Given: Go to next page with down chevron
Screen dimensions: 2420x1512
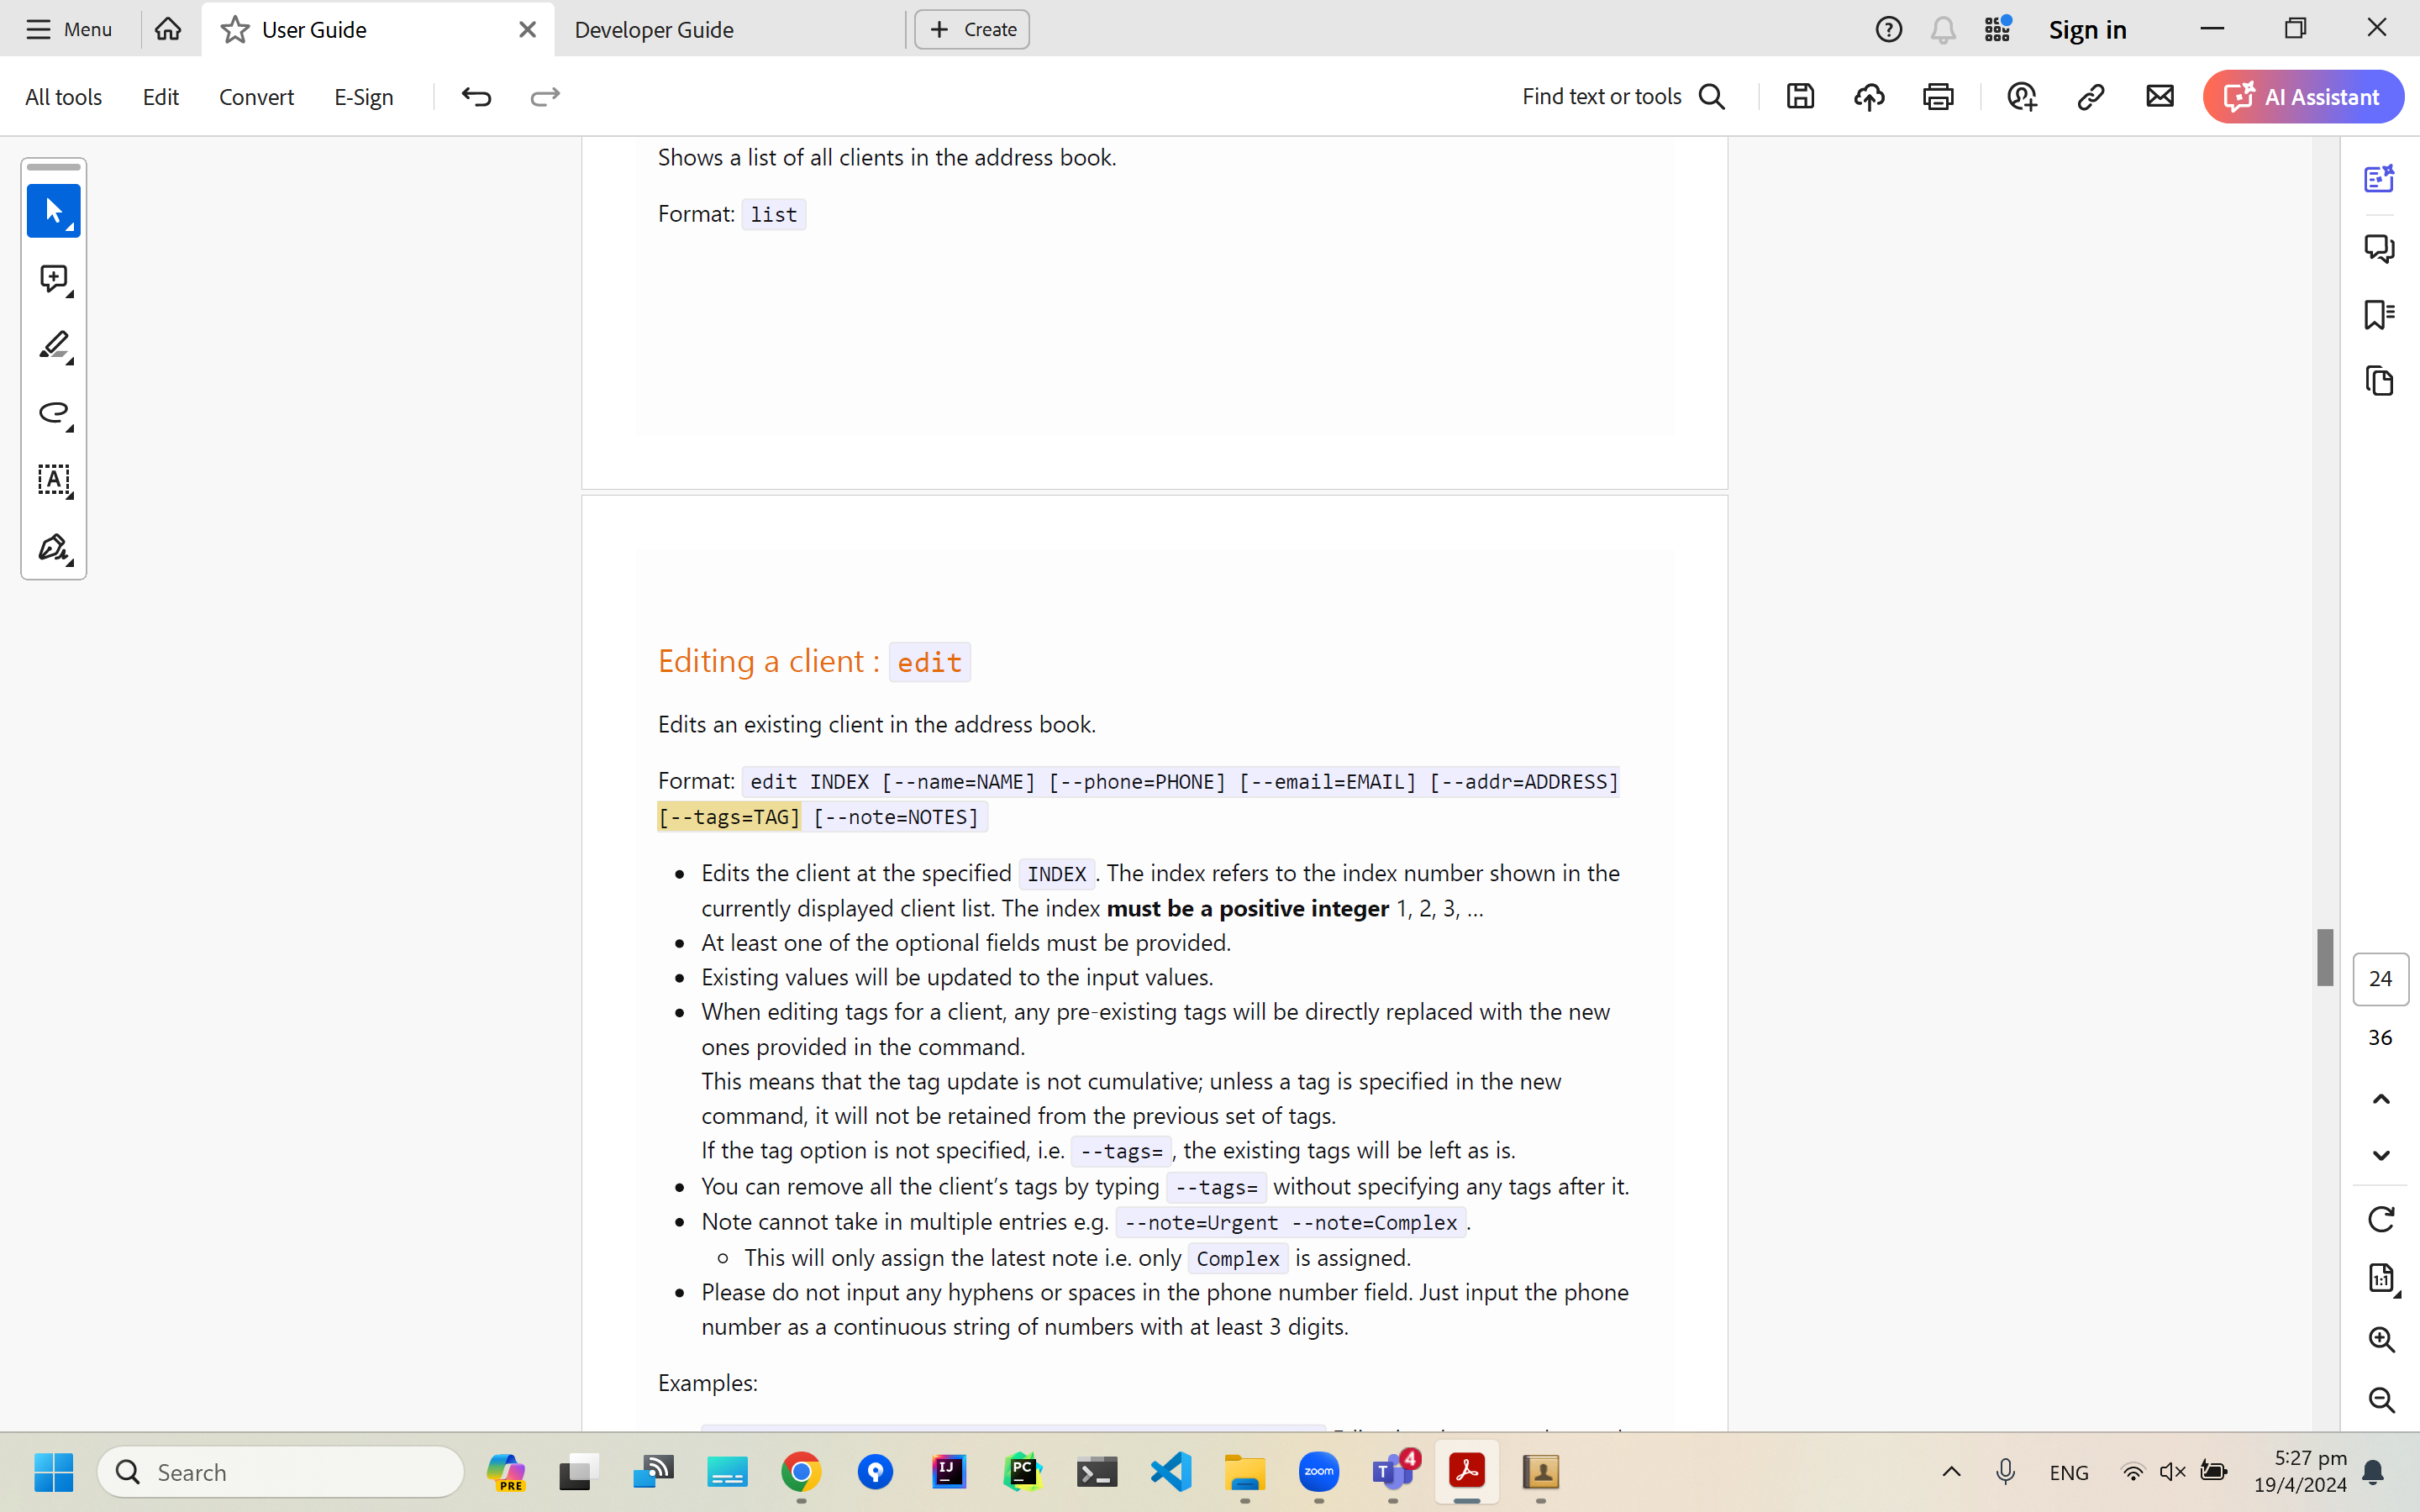Looking at the screenshot, I should (2381, 1155).
